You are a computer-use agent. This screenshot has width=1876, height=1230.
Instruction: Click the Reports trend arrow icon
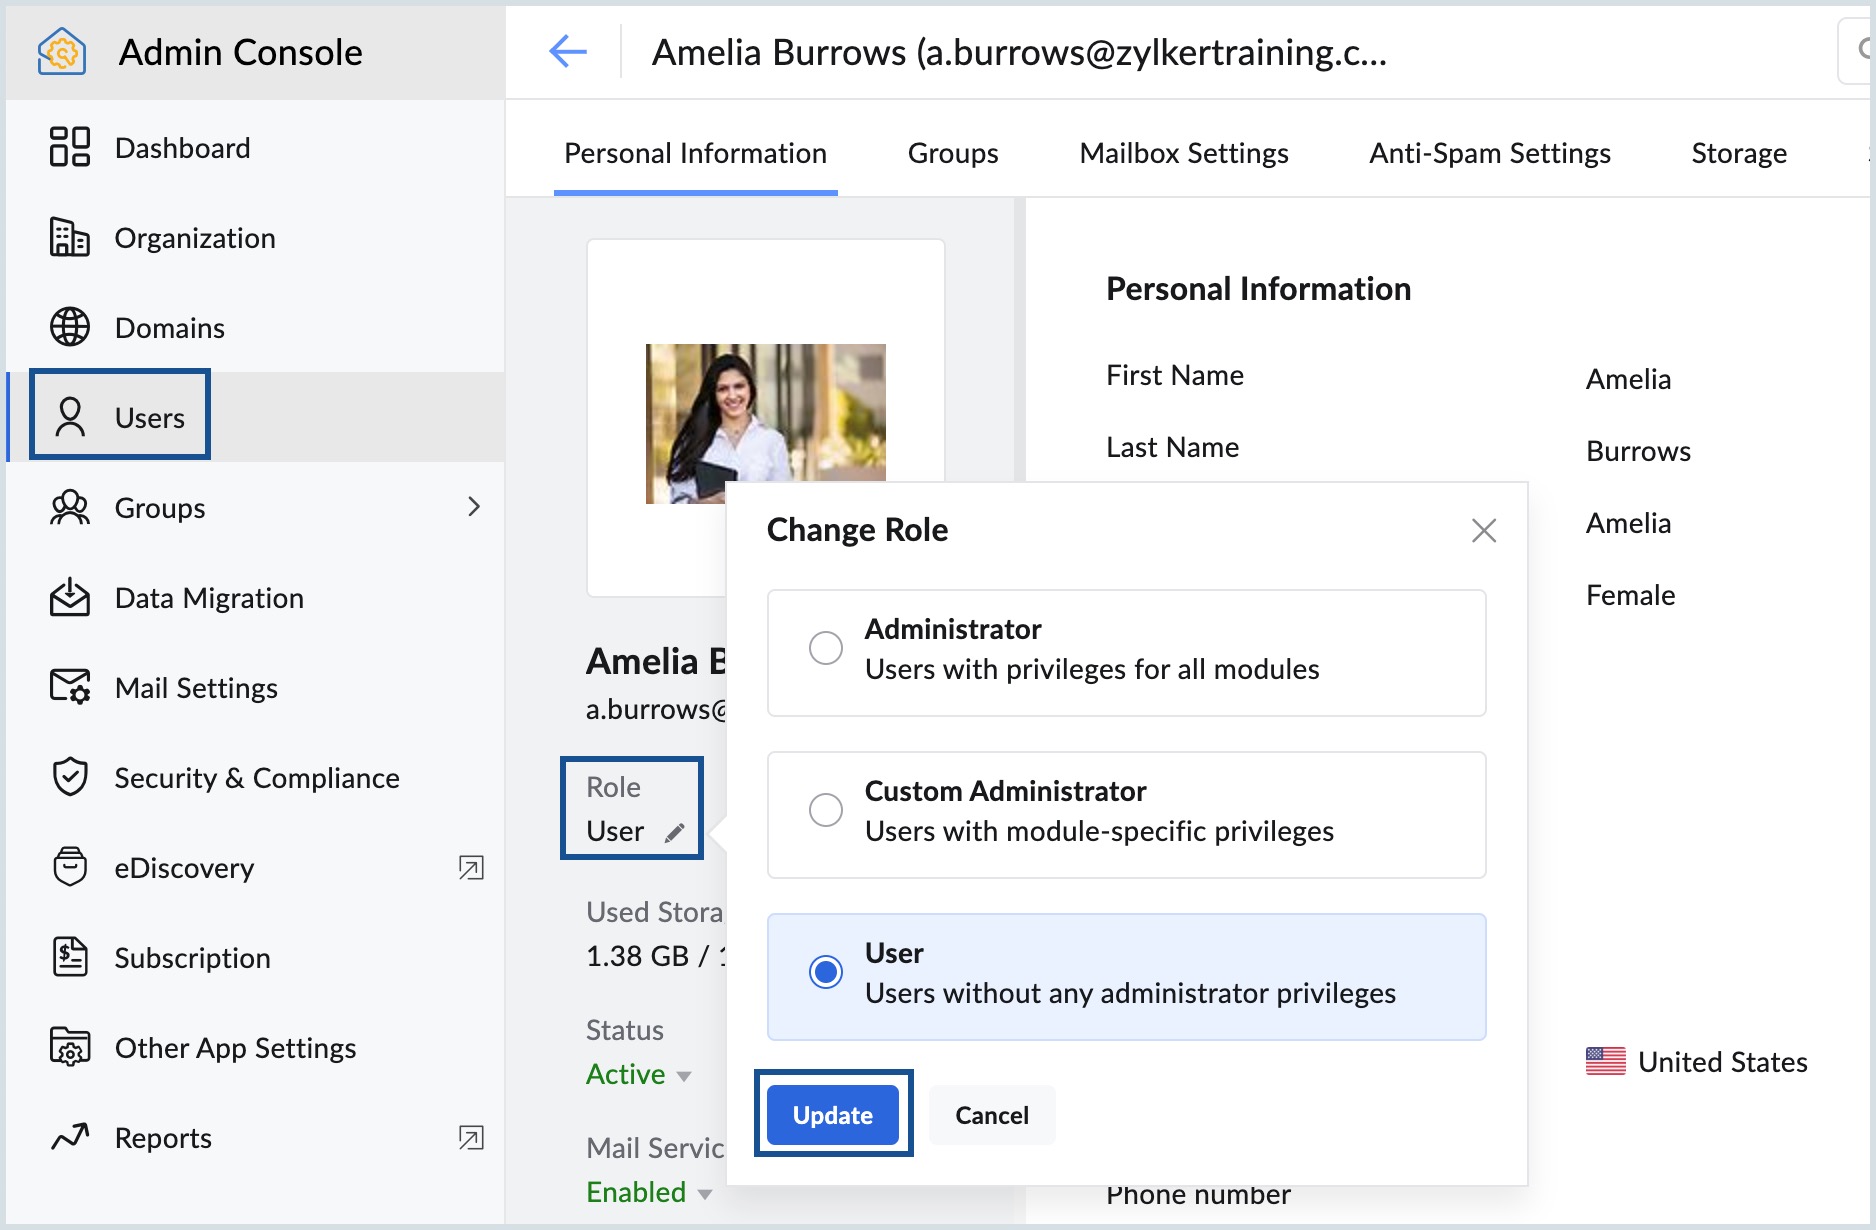click(70, 1137)
